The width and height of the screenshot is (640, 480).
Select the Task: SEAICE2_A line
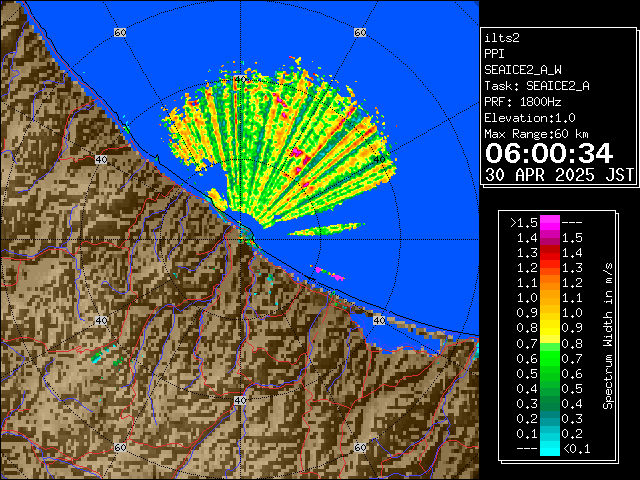point(537,86)
